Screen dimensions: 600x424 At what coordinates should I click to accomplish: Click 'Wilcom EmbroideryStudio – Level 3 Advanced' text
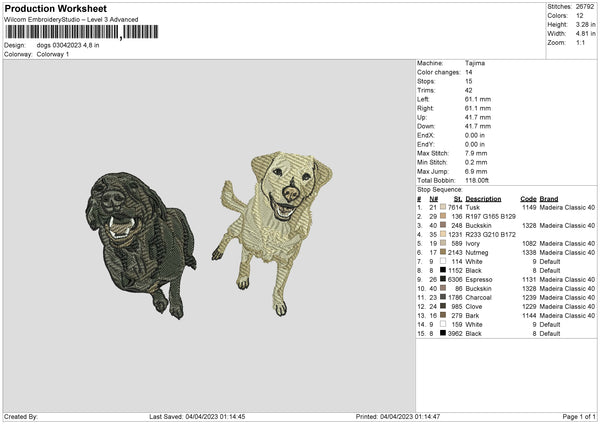point(71,20)
